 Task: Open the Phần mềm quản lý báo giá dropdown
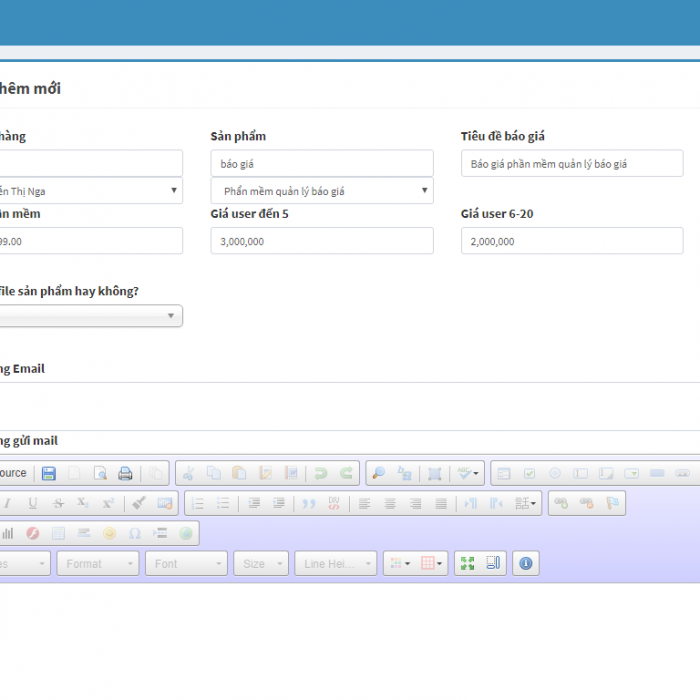click(321, 191)
